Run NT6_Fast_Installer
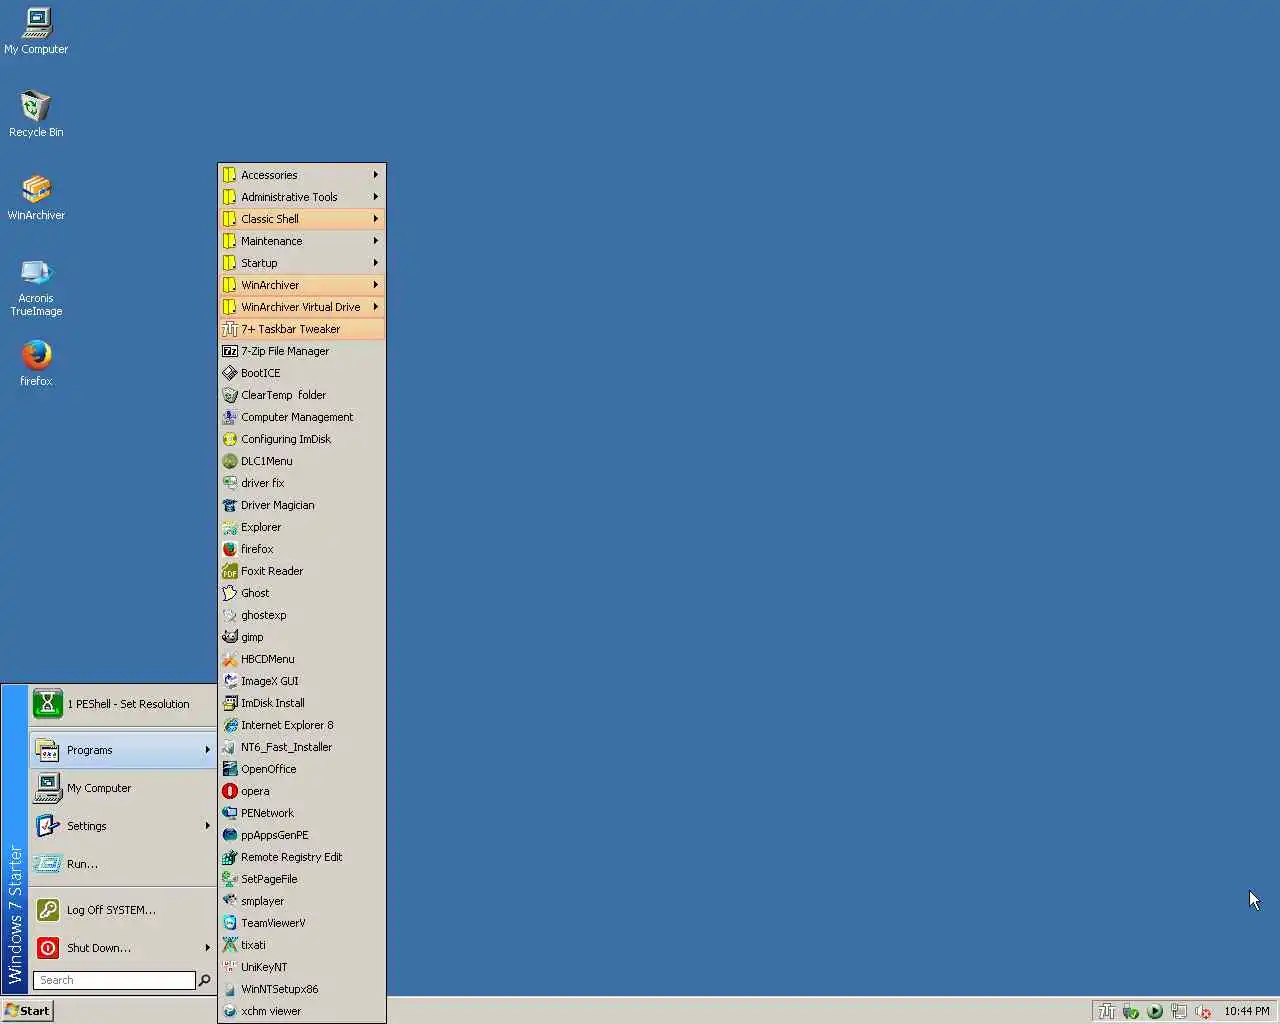Viewport: 1280px width, 1024px height. pos(302,747)
